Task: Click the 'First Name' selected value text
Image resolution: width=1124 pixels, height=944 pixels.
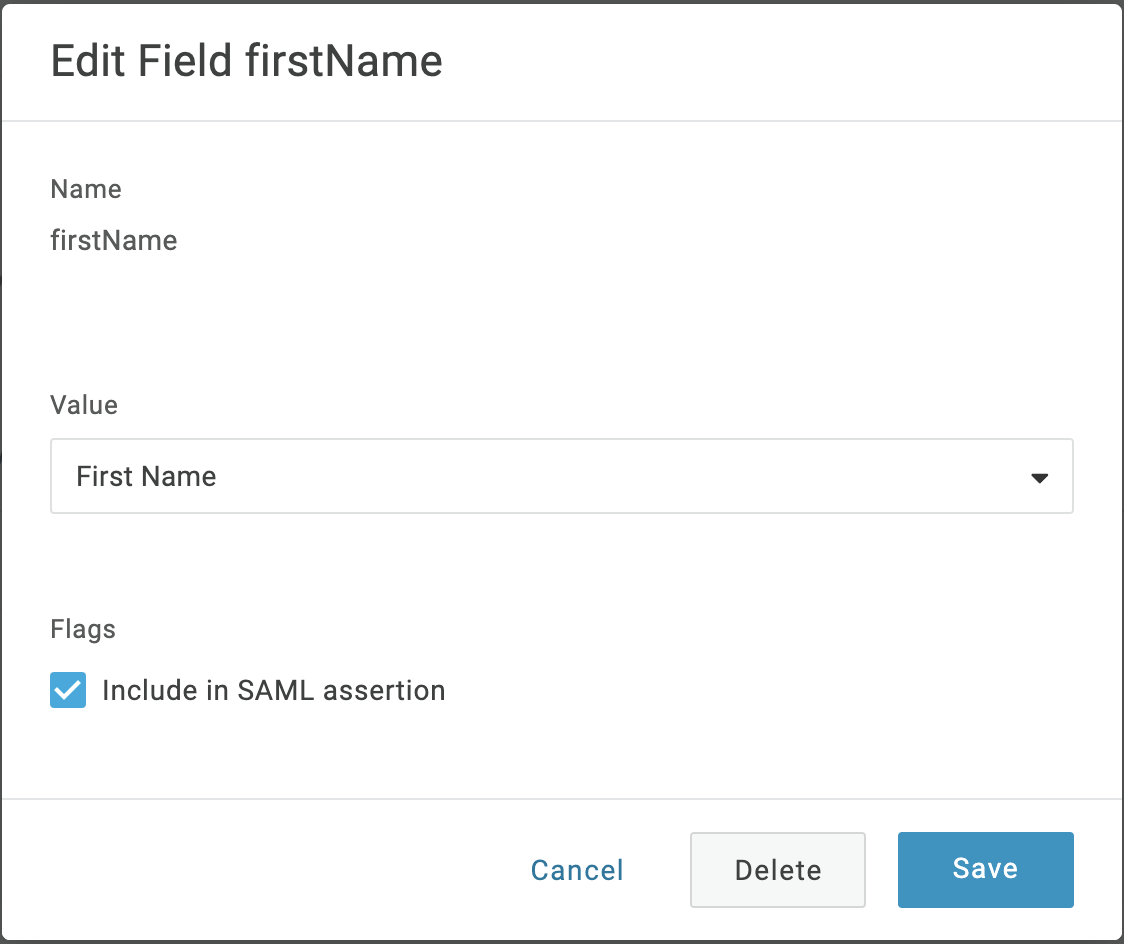Action: 146,476
